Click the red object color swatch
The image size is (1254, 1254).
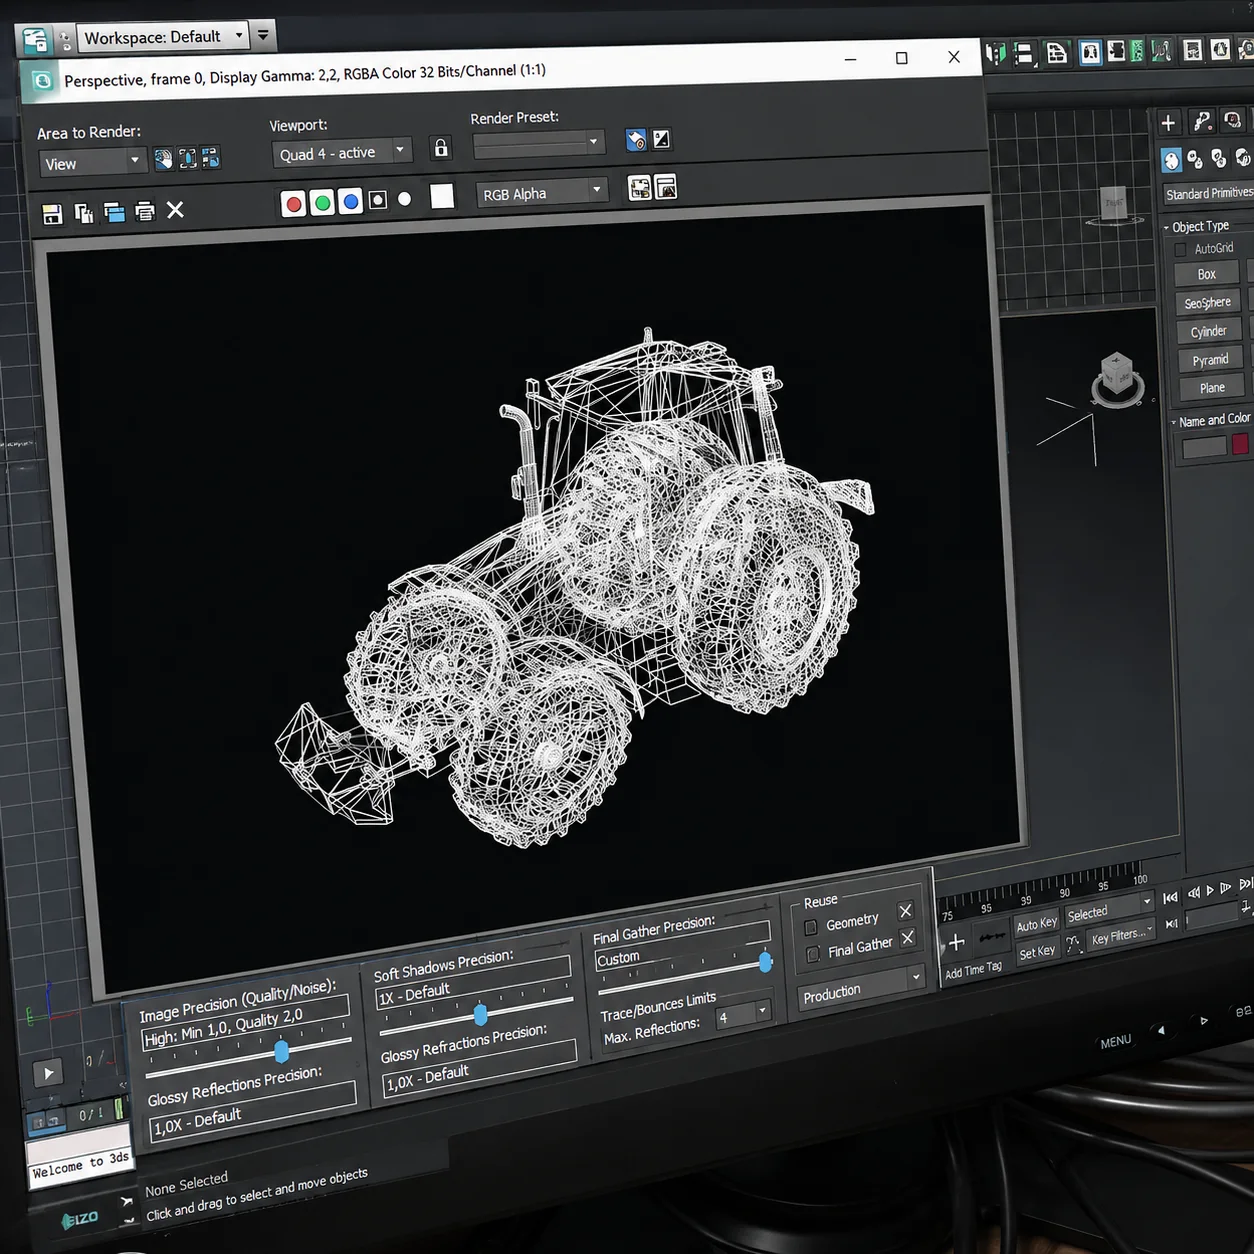click(1240, 444)
